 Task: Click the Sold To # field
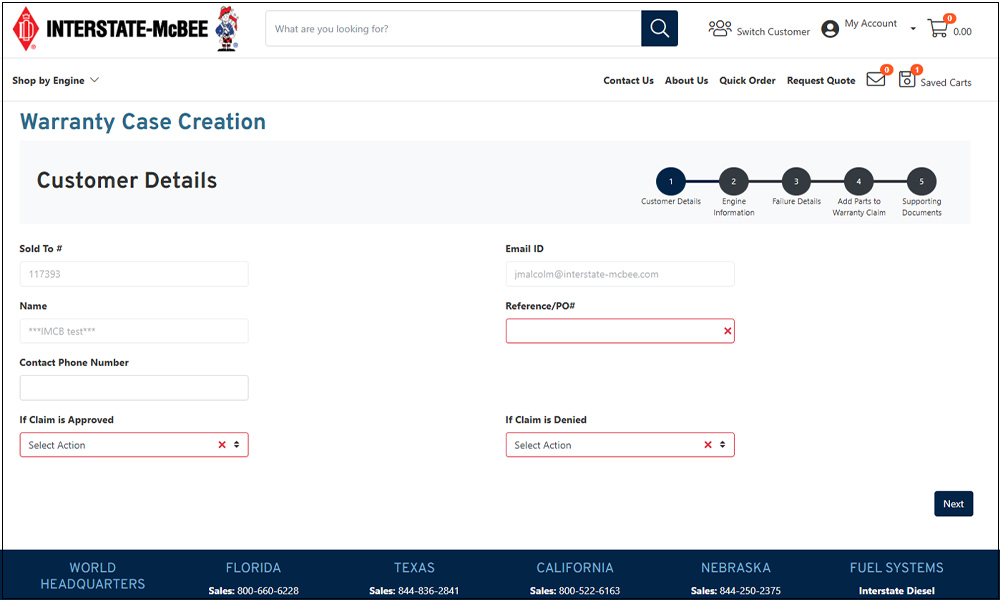click(134, 274)
